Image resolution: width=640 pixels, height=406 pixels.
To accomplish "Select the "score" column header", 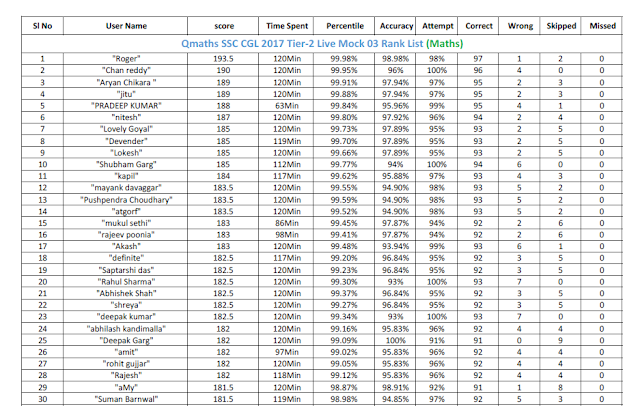I will point(224,26).
